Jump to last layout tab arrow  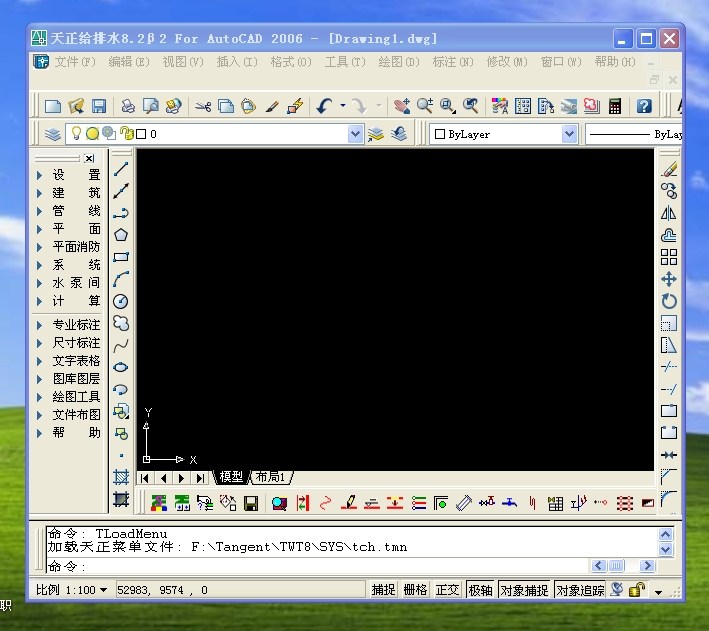tap(200, 478)
